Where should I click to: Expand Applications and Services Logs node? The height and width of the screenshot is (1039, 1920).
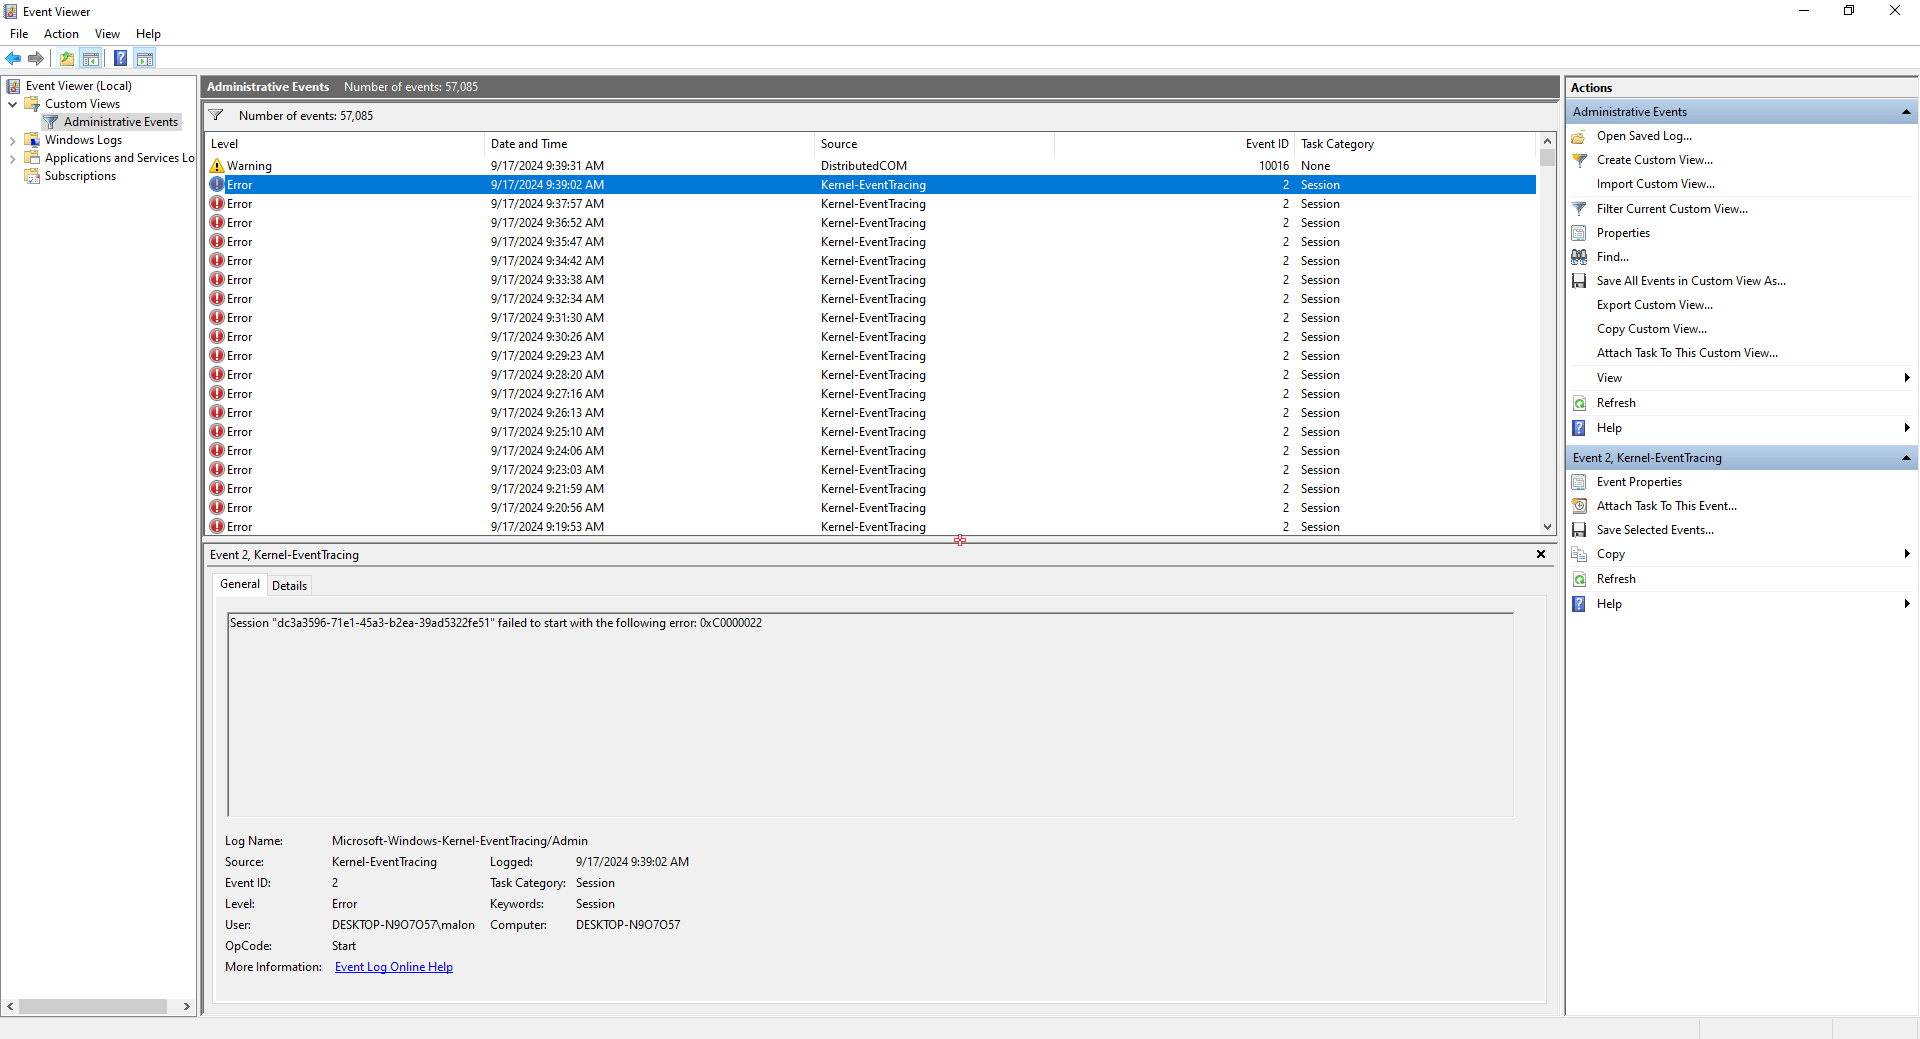pyautogui.click(x=12, y=158)
